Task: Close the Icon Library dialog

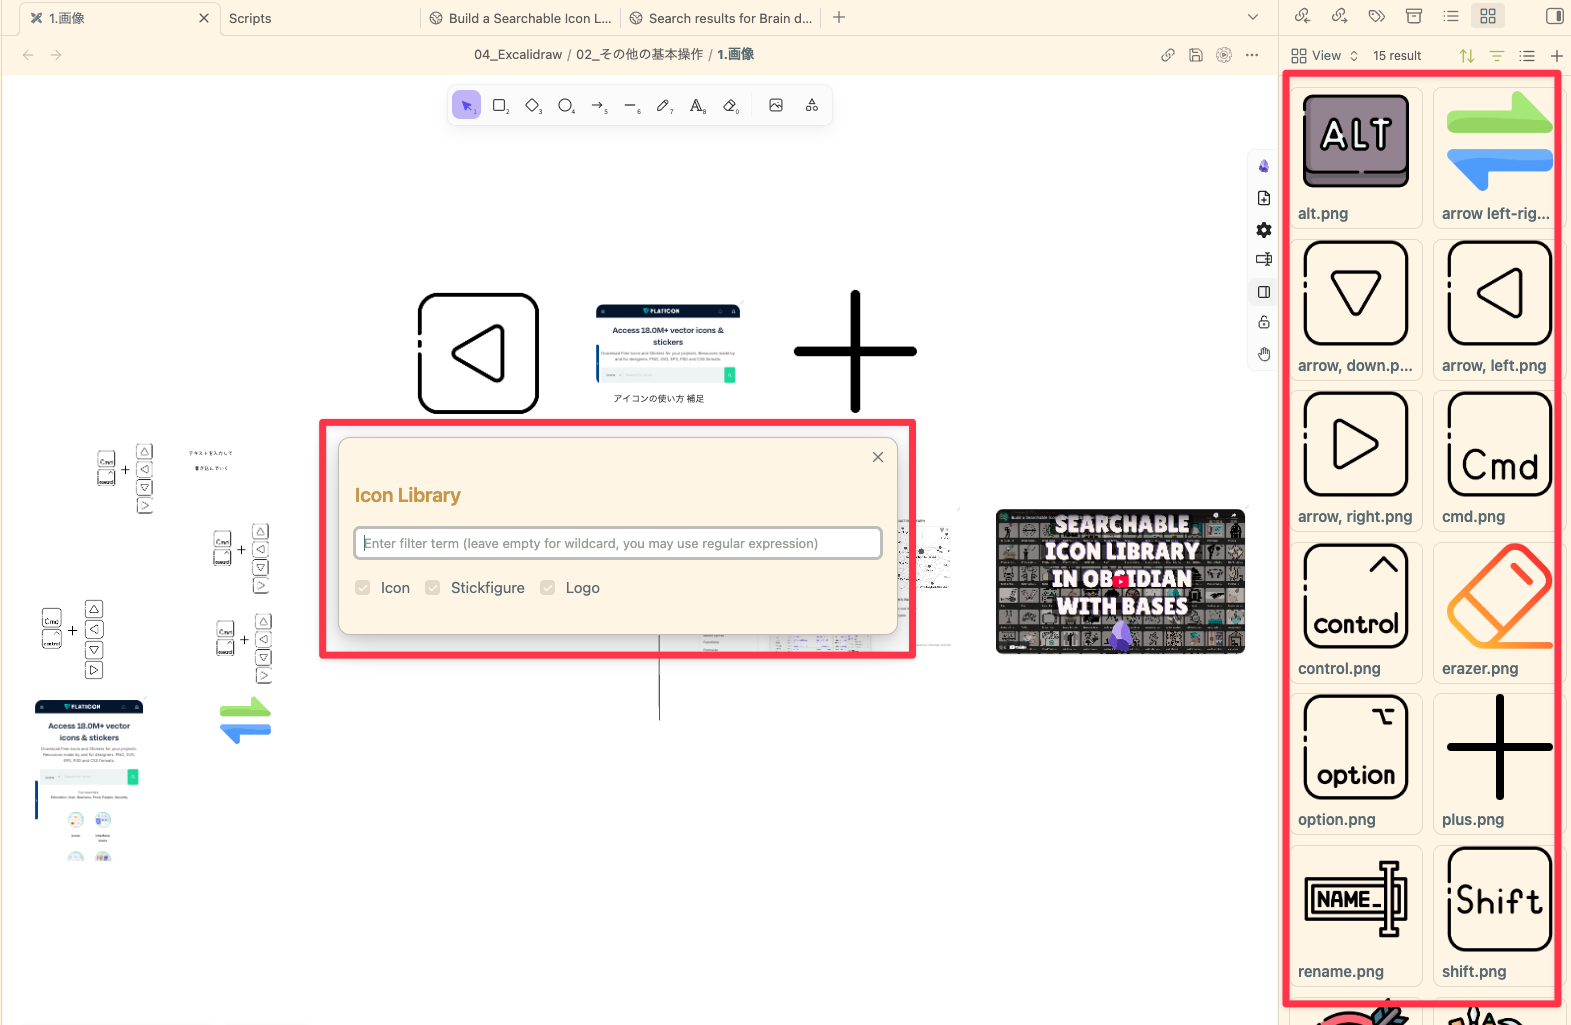Action: point(878,457)
